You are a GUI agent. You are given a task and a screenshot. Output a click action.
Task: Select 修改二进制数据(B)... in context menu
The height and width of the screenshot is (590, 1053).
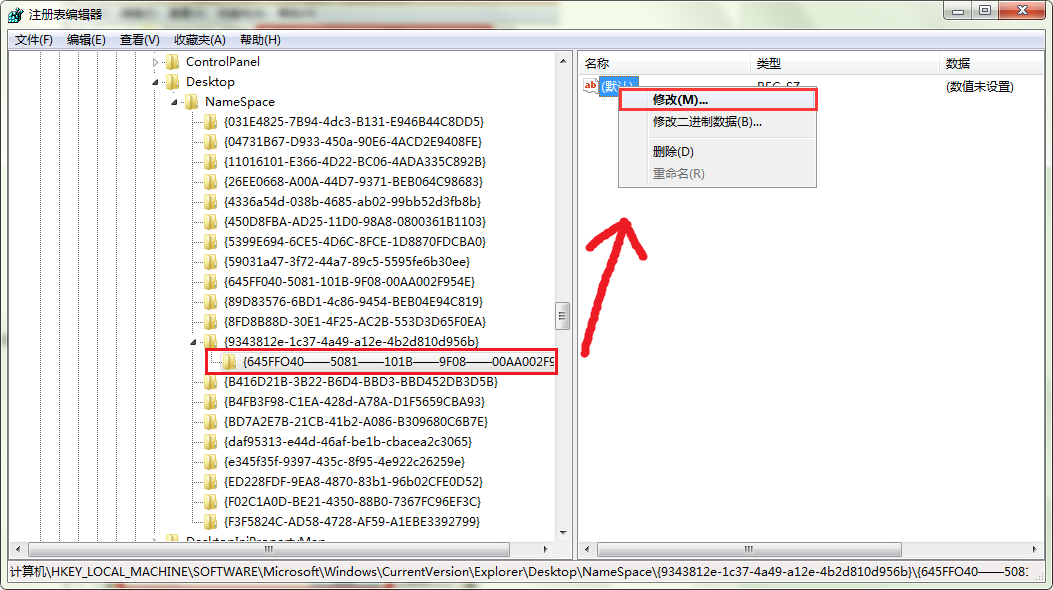[x=707, y=122]
